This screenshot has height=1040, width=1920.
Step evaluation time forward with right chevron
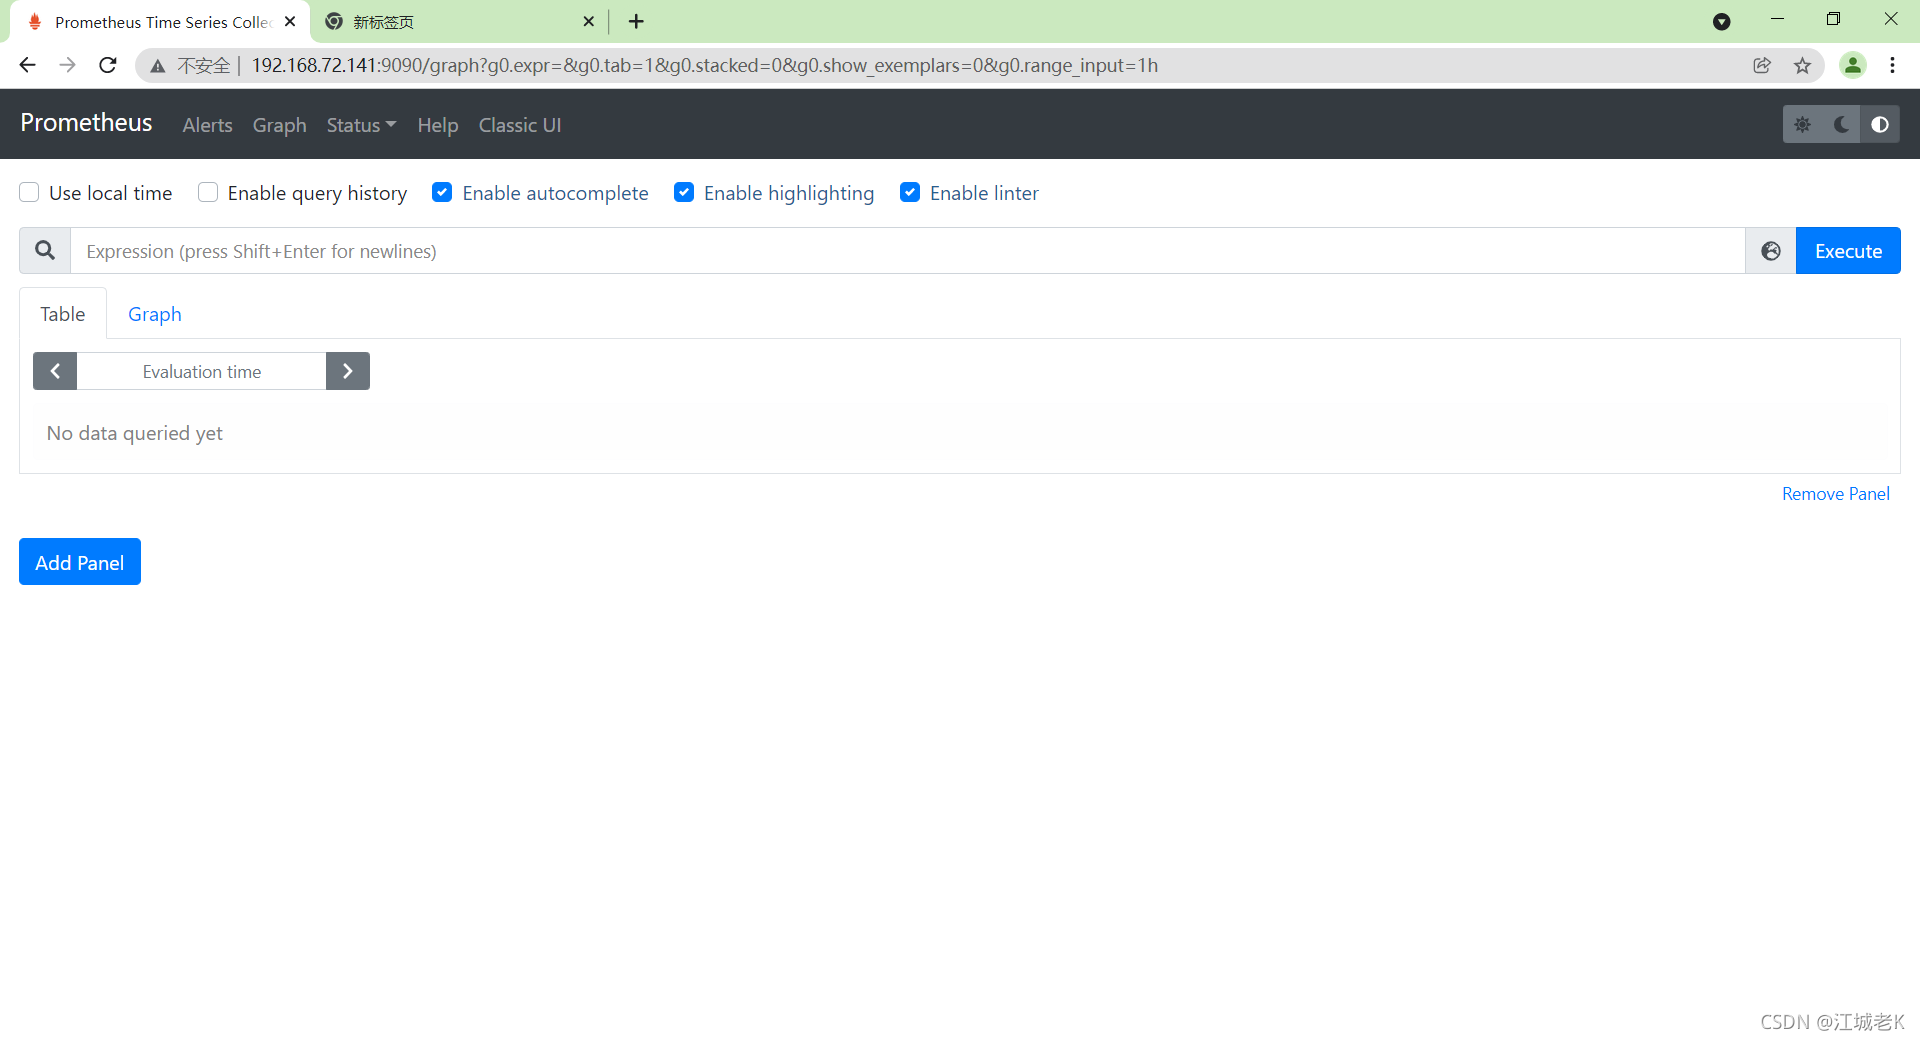click(348, 371)
